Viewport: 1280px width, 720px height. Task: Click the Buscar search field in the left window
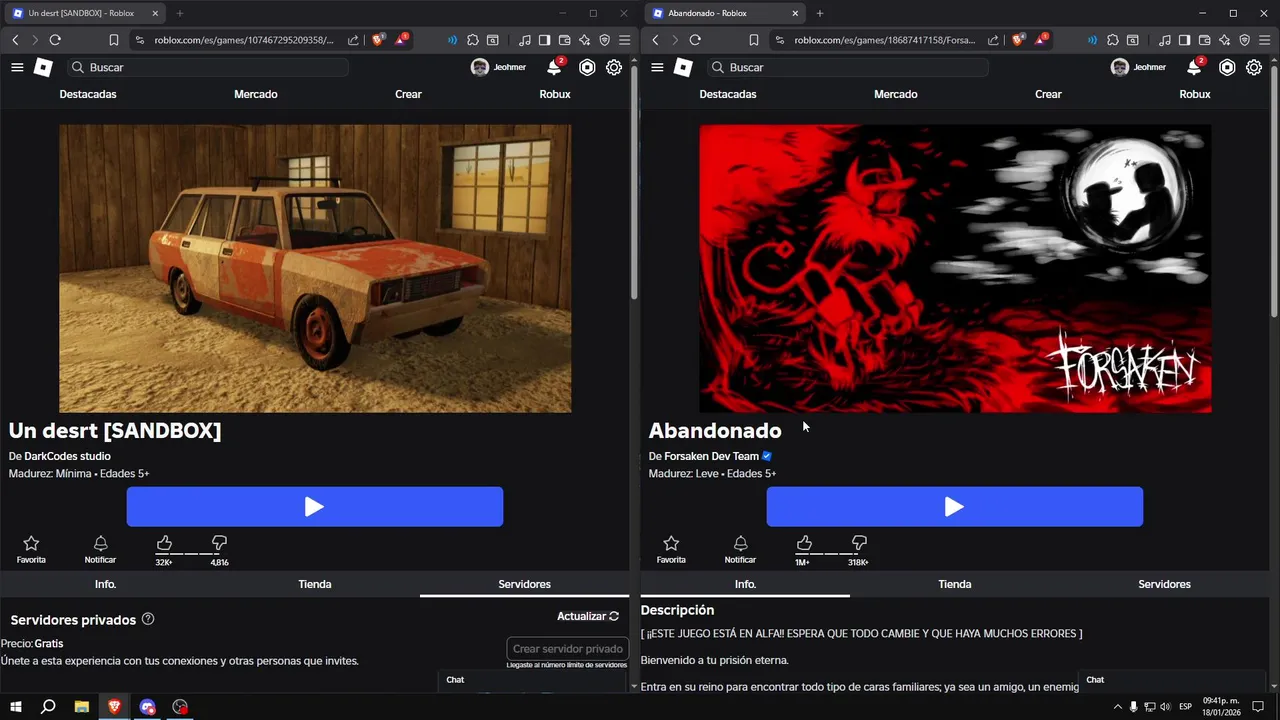pyautogui.click(x=208, y=67)
